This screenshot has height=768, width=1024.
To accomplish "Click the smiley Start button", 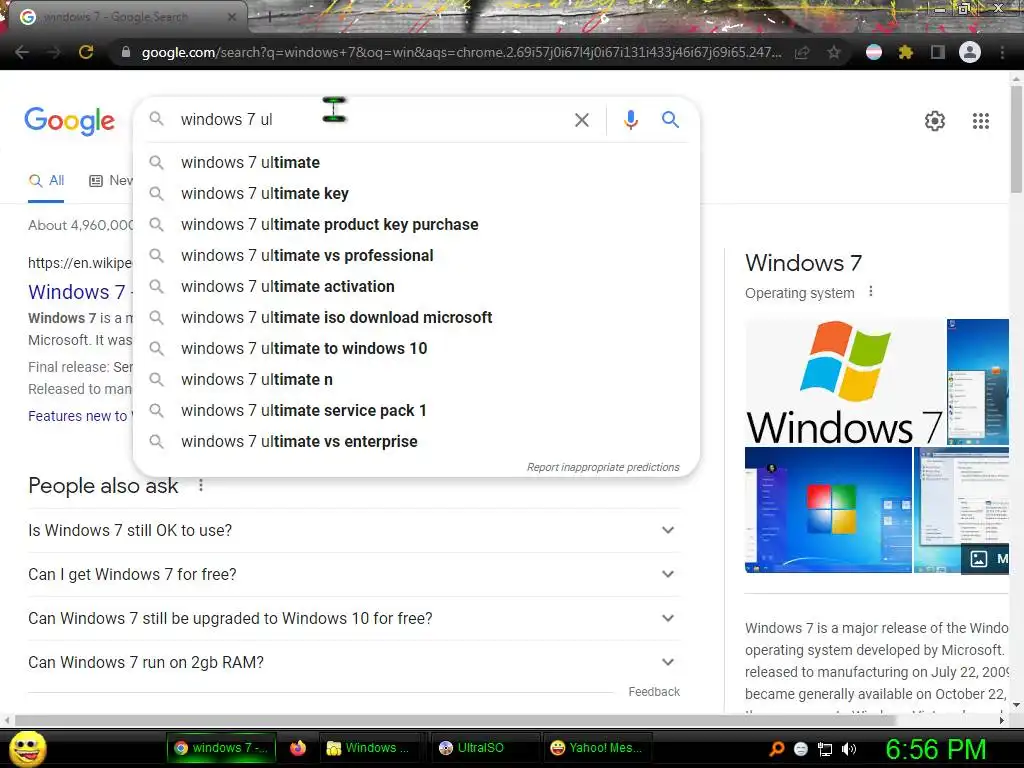I will tap(27, 748).
